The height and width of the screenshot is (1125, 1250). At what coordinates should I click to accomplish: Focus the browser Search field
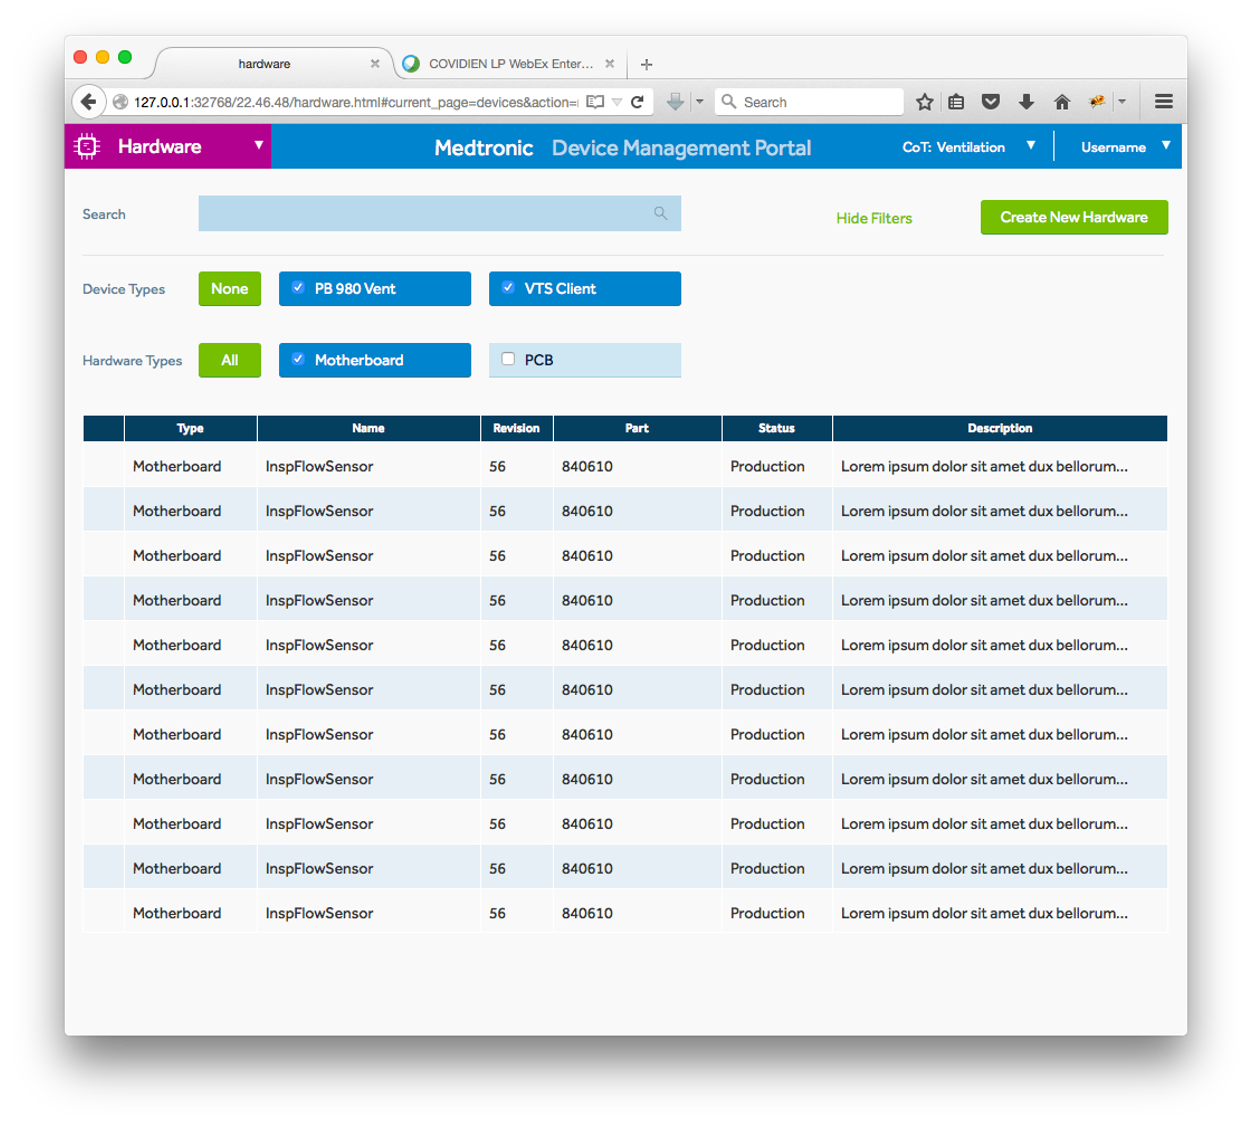coord(810,102)
